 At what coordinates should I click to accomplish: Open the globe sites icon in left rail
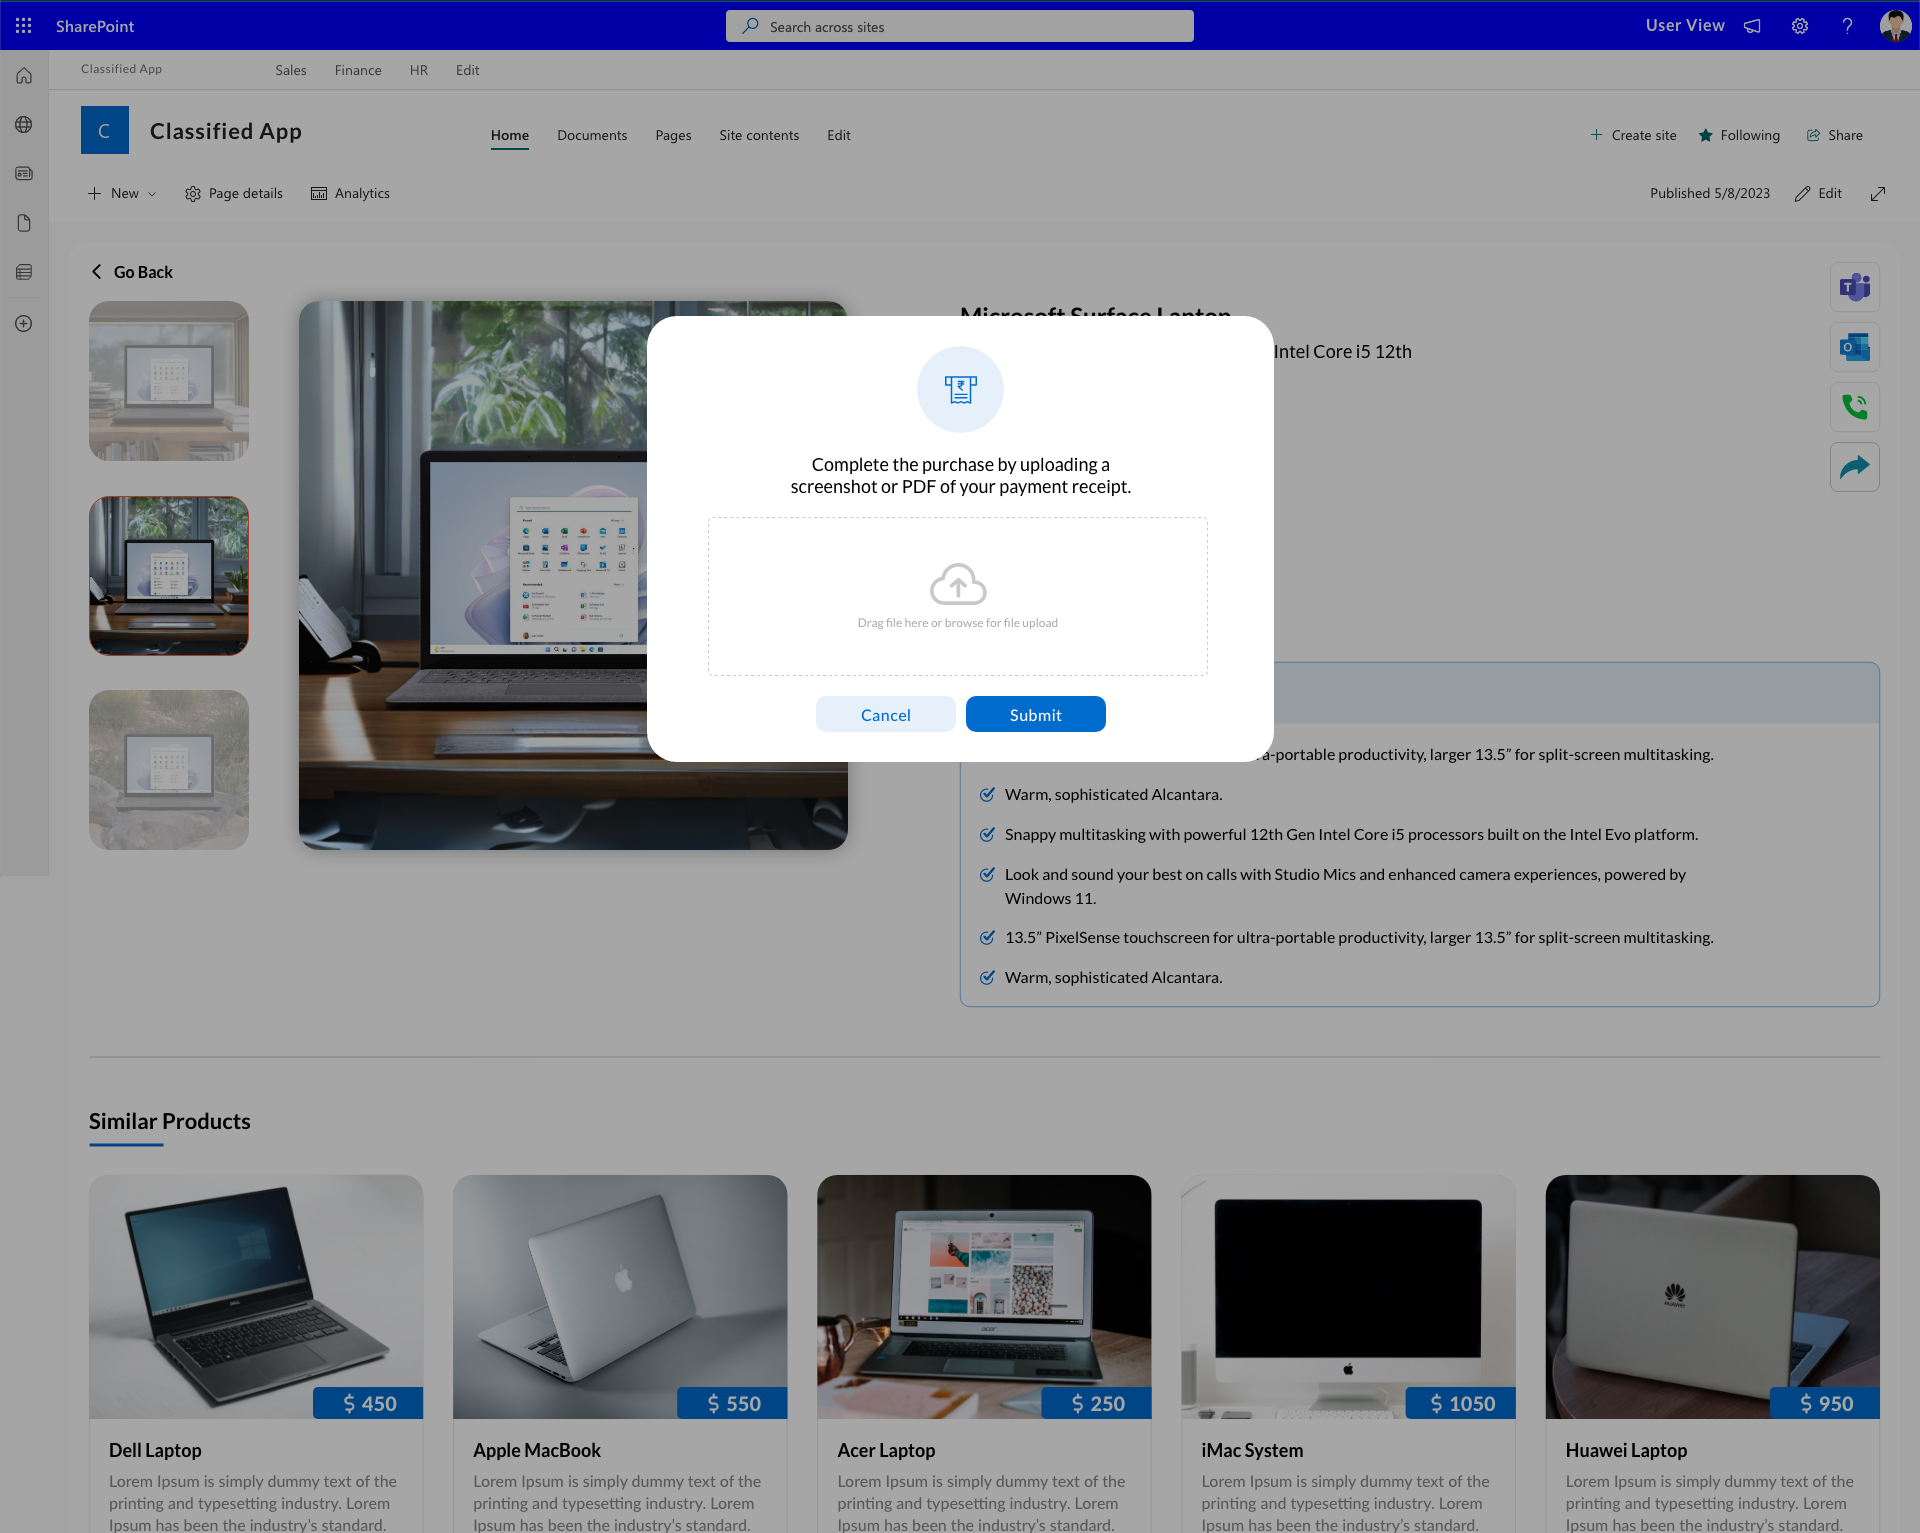[x=24, y=125]
